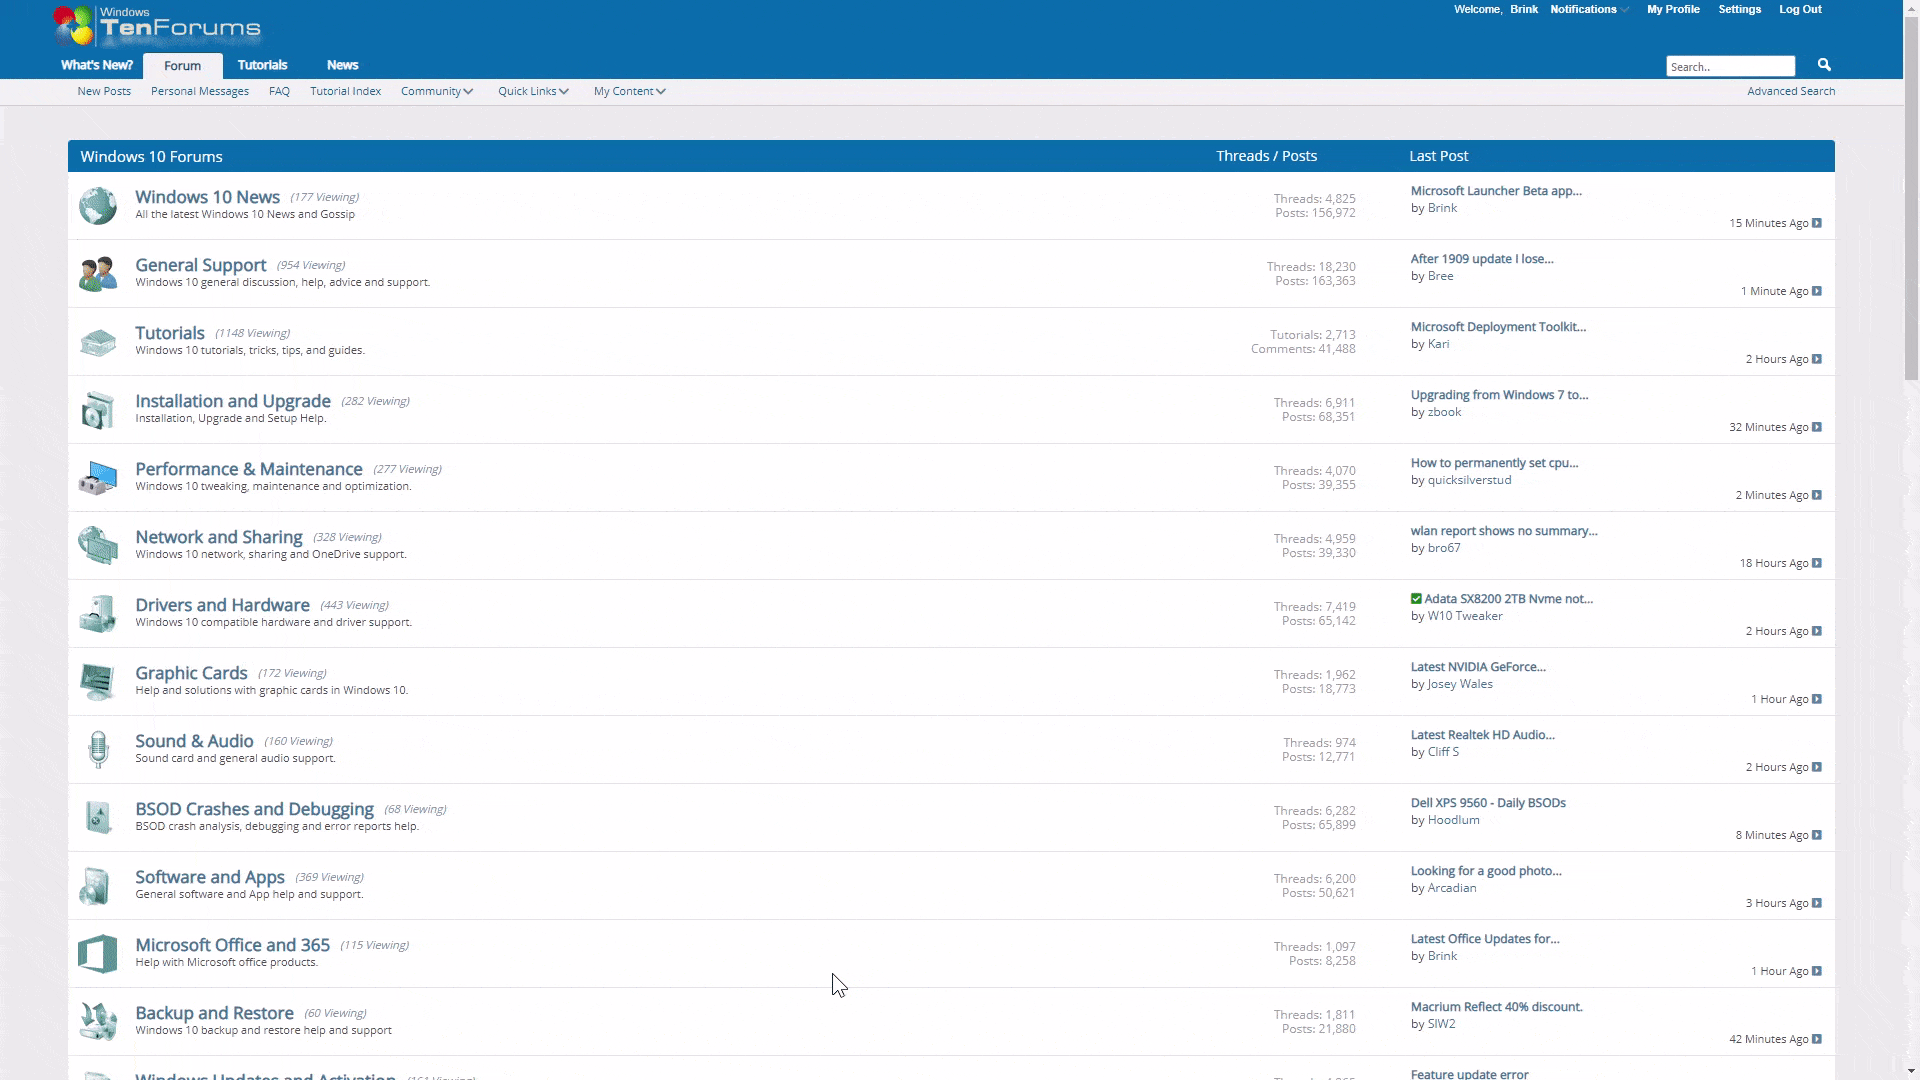The image size is (1920, 1080).
Task: Click the Graphic Cards monitor icon
Action: pos(98,681)
